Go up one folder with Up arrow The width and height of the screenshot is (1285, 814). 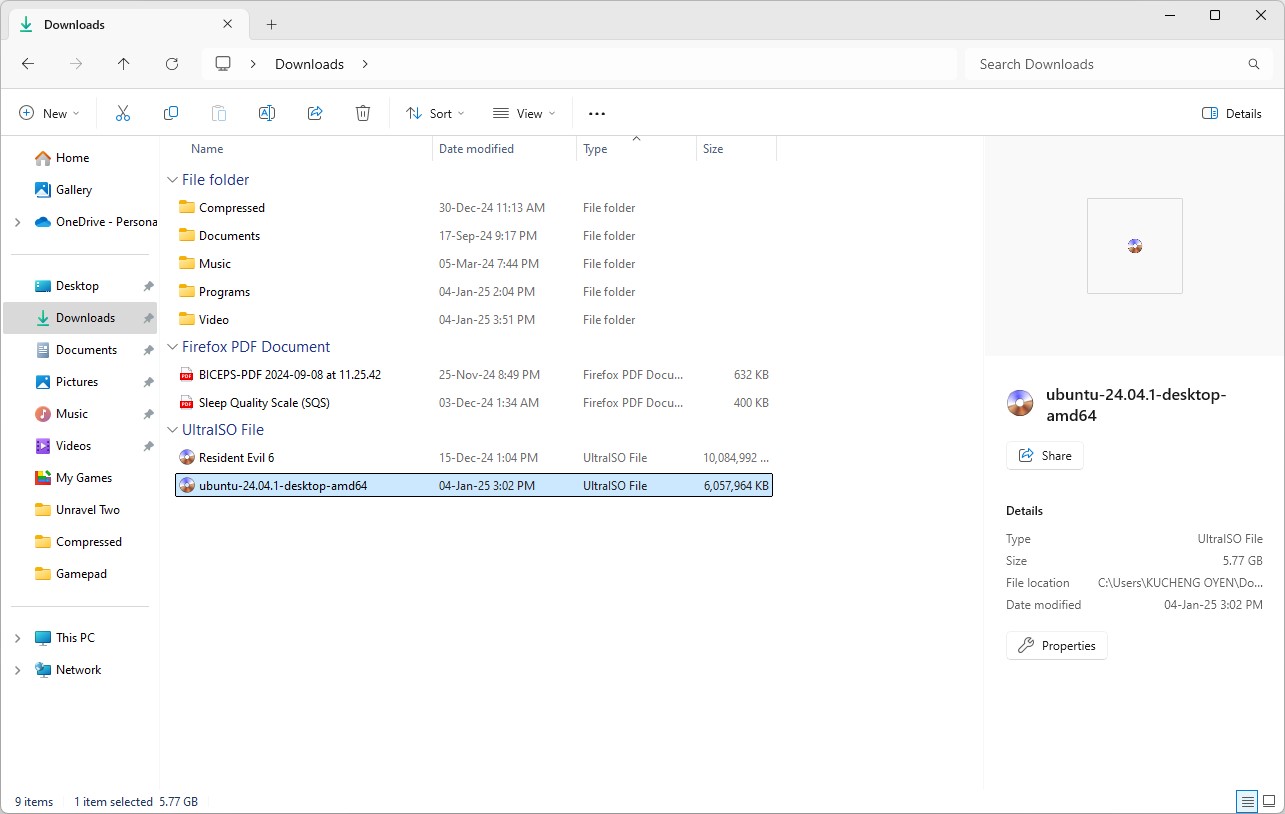point(124,64)
